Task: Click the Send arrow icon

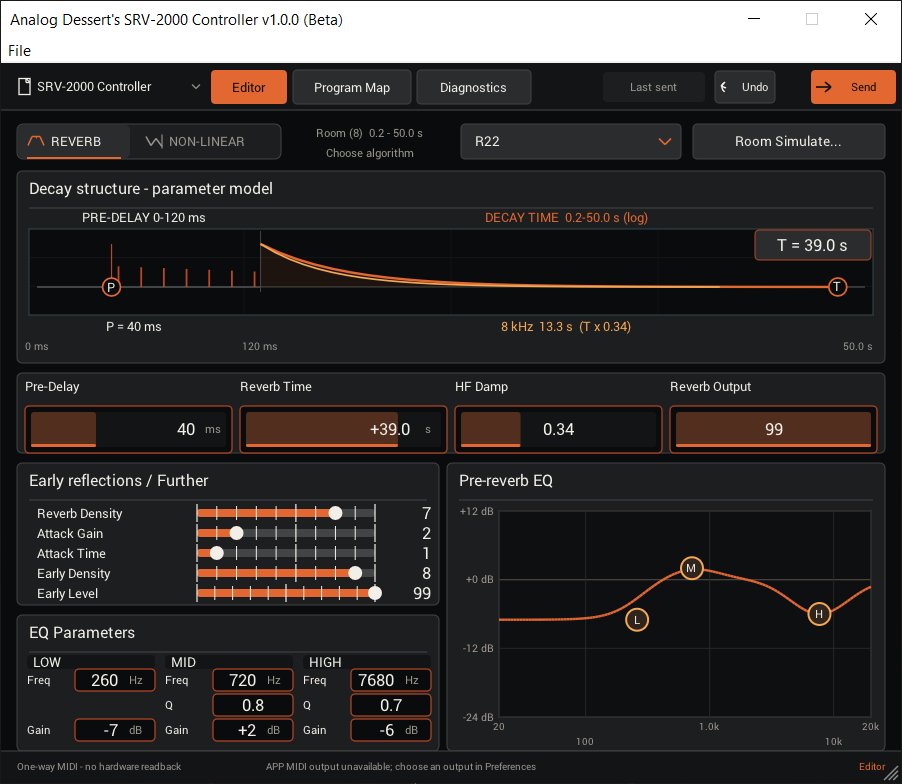Action: 824,87
